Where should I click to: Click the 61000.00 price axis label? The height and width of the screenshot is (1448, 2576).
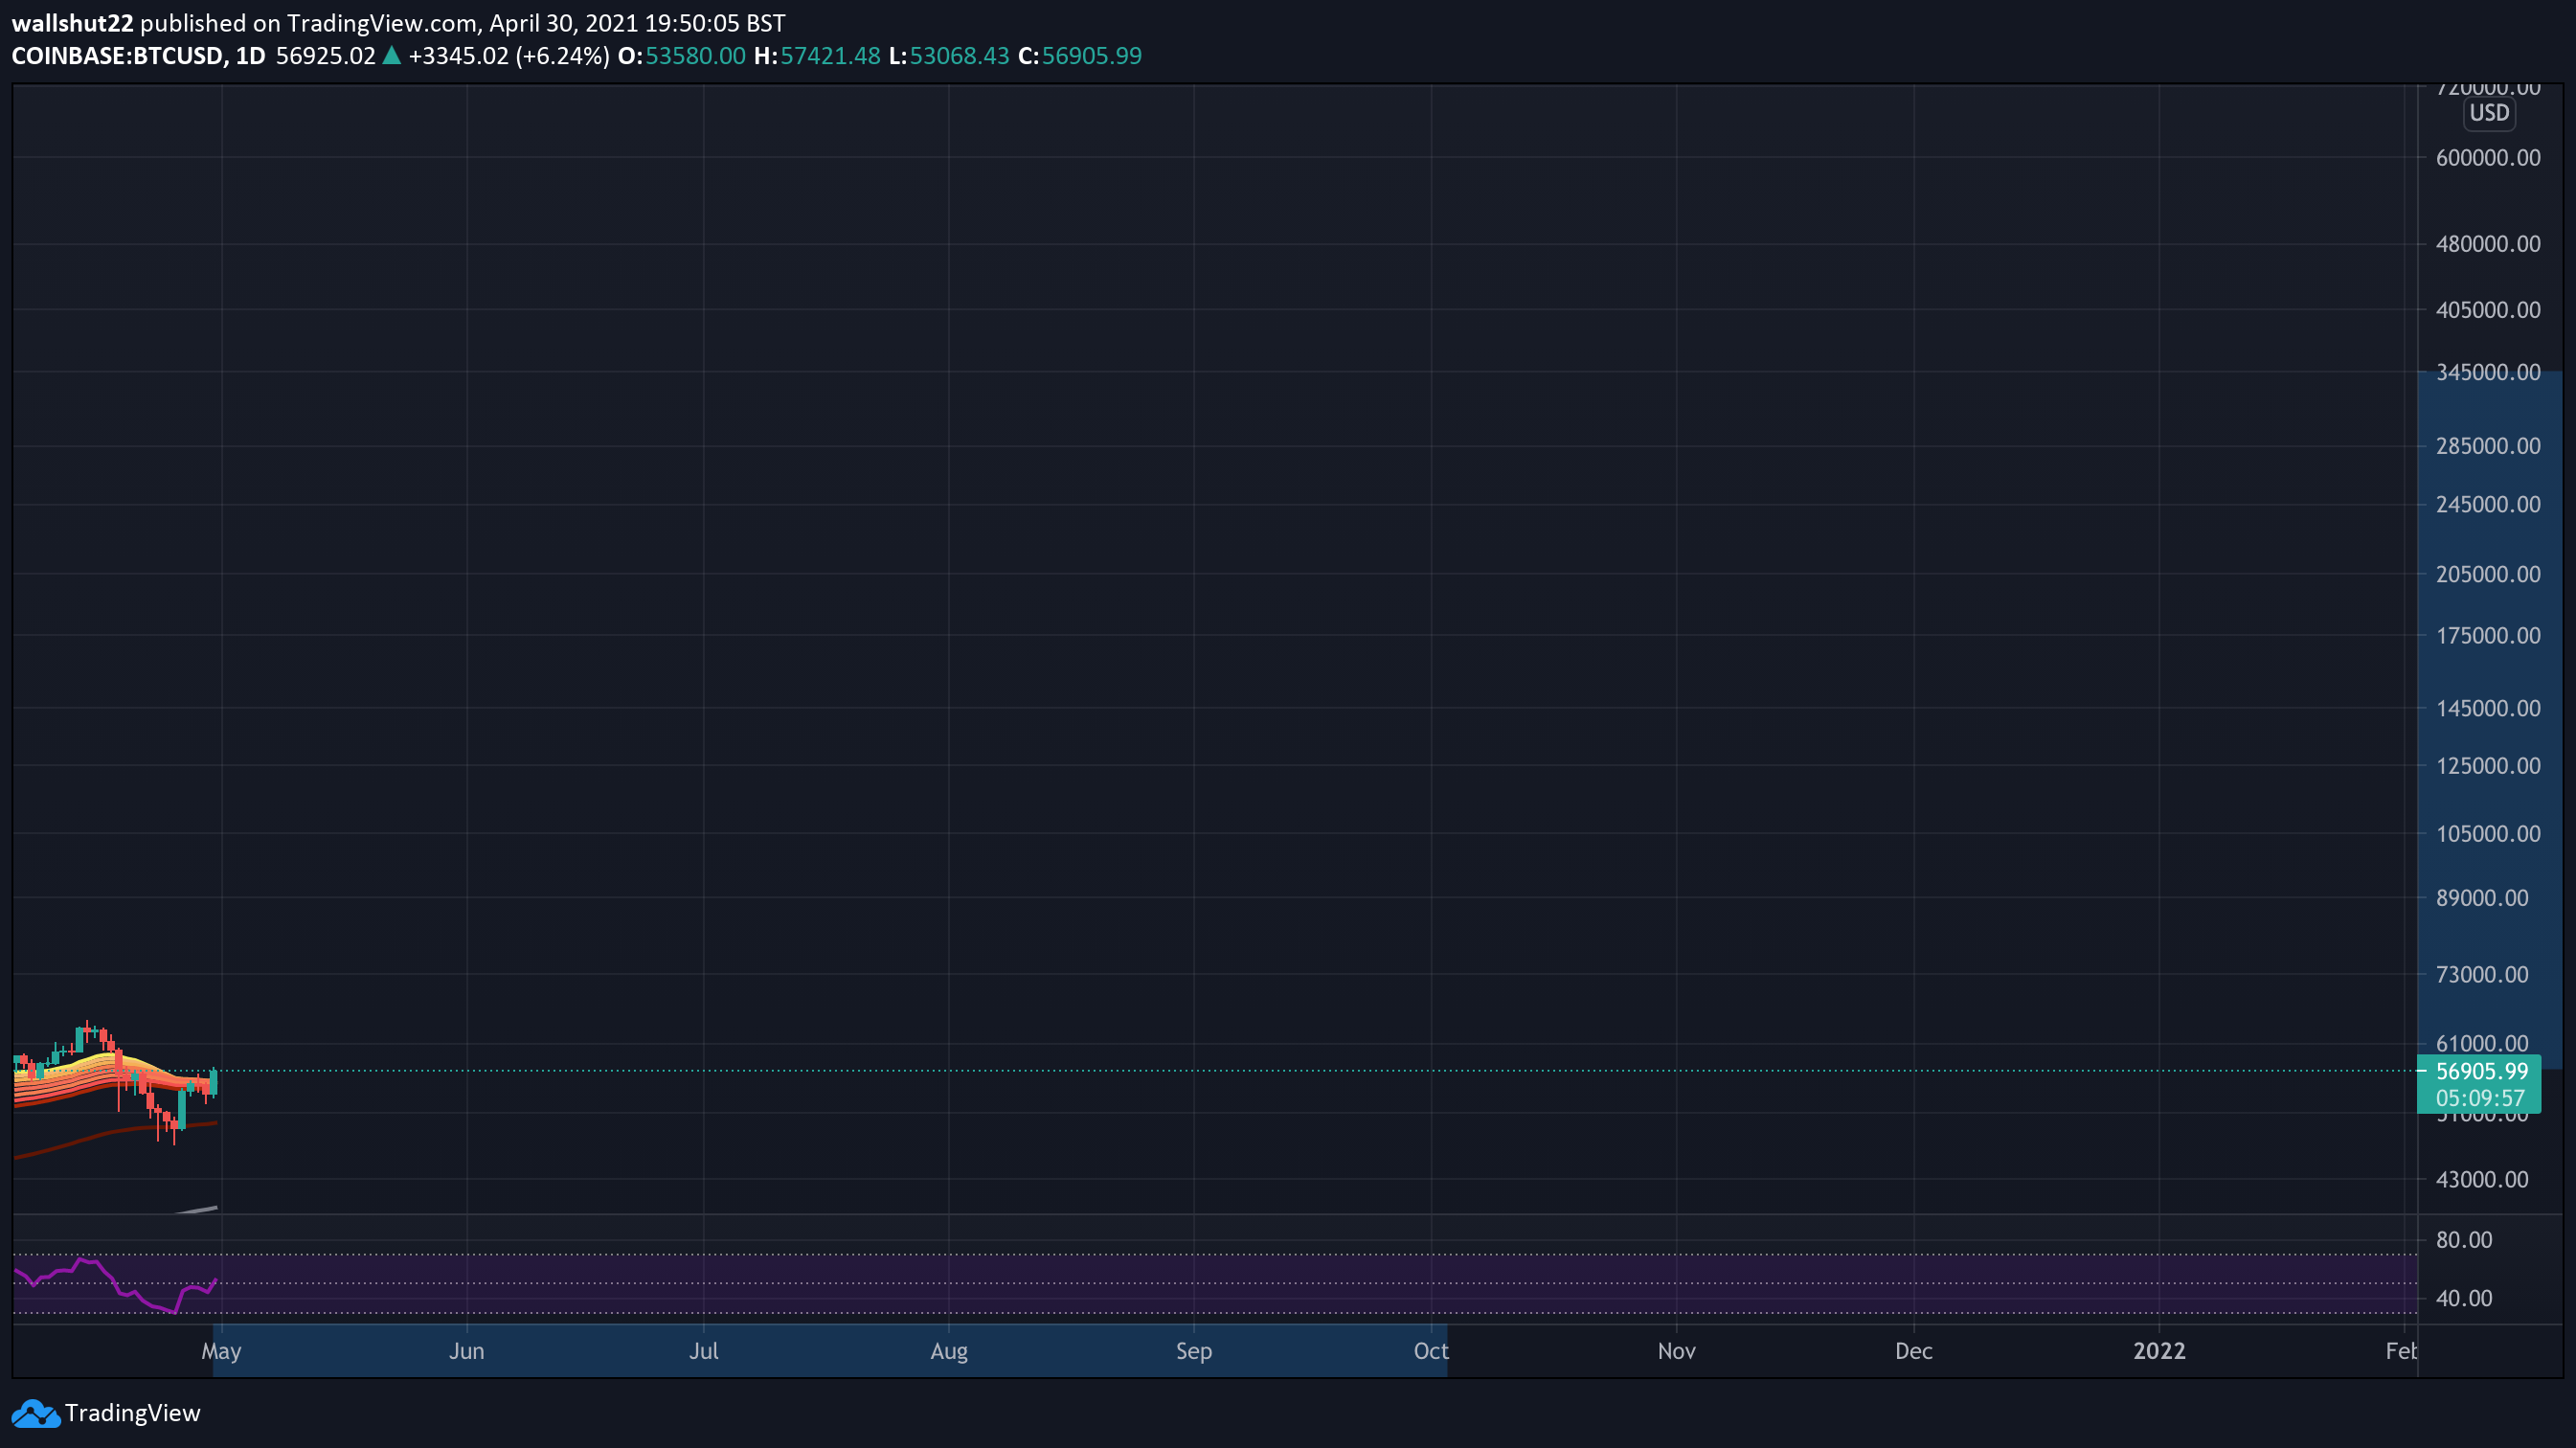(2482, 1044)
